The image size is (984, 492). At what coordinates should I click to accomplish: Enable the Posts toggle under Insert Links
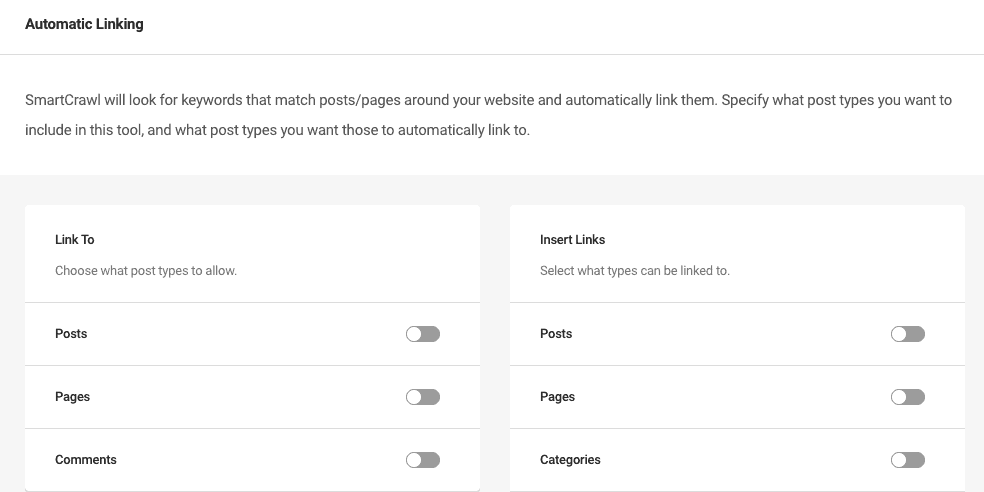(x=908, y=334)
